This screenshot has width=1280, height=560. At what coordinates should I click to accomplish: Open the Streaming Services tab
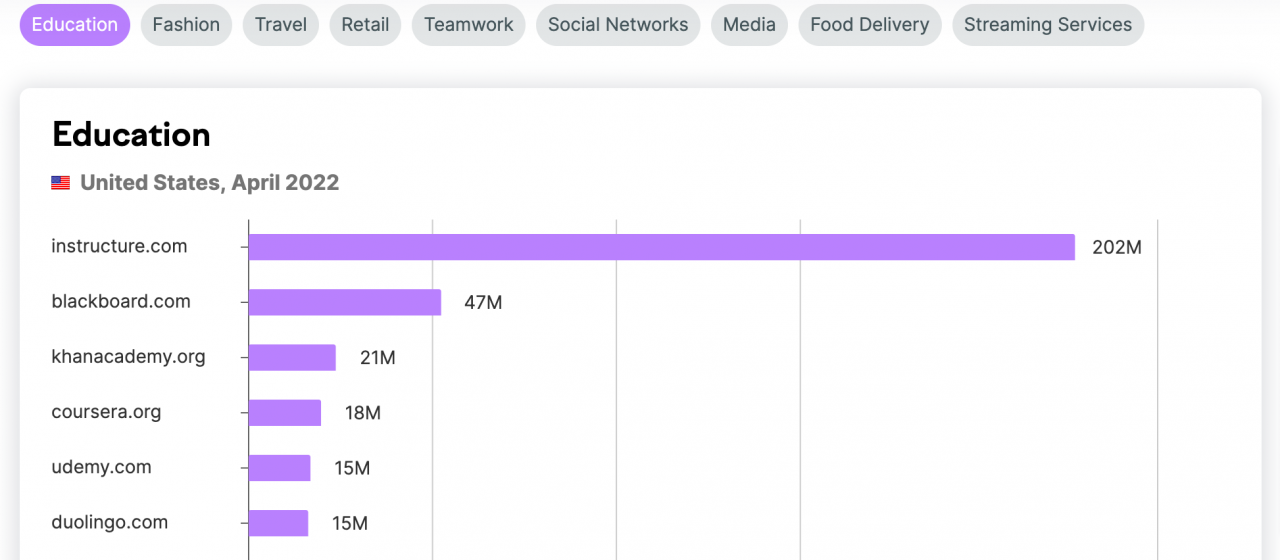[1047, 25]
